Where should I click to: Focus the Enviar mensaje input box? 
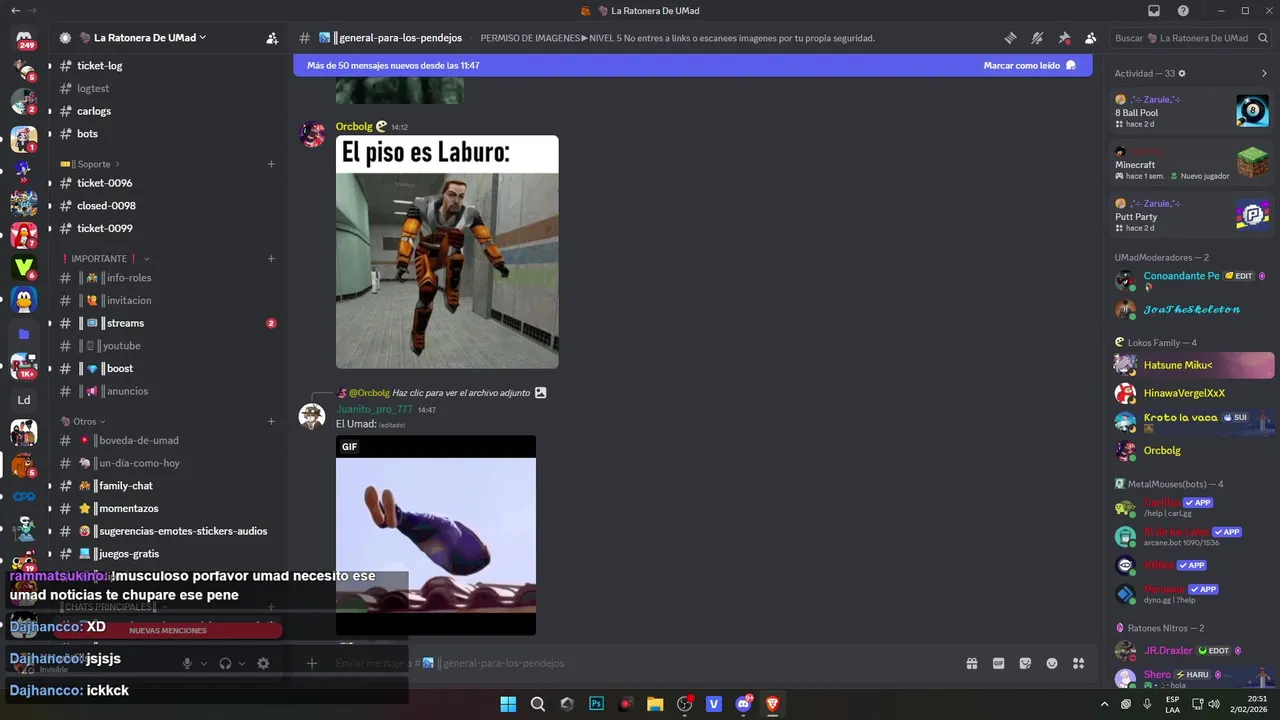tap(640, 663)
